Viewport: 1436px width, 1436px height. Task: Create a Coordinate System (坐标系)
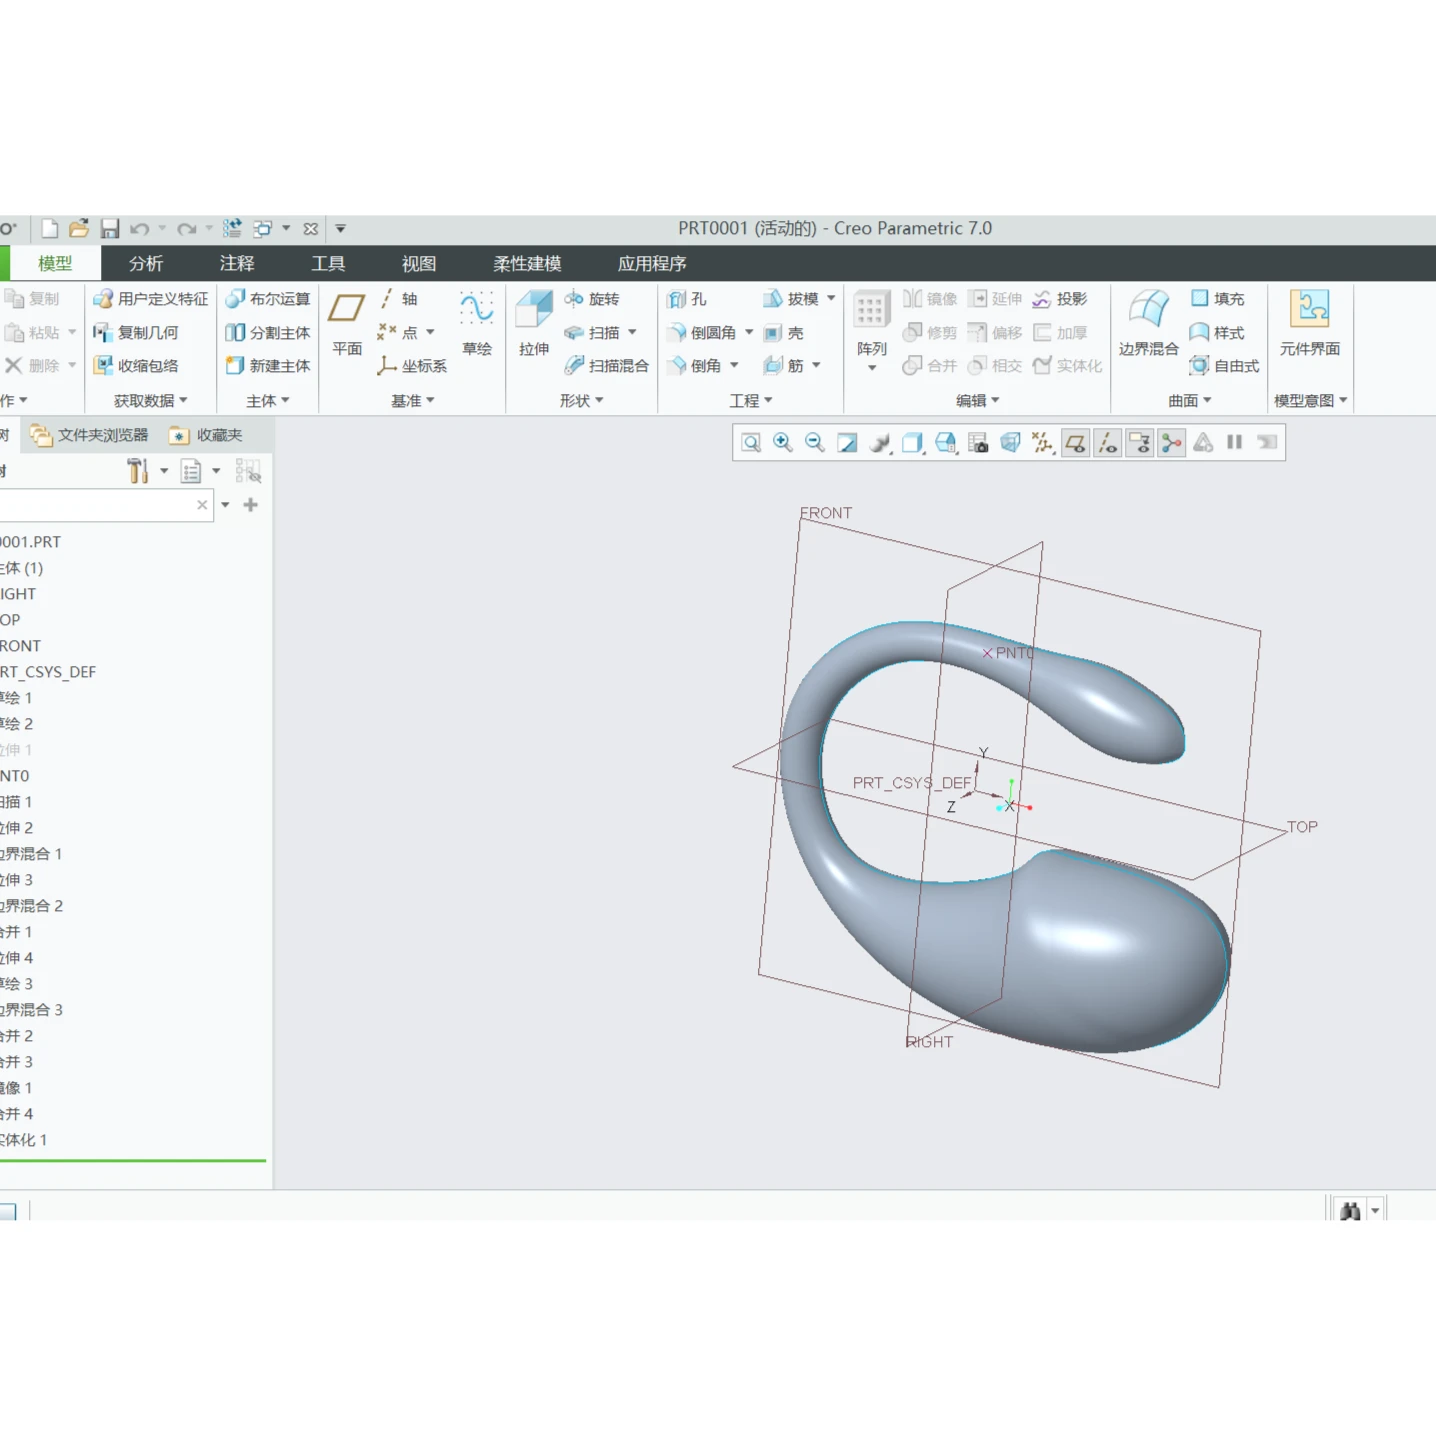pos(412,366)
